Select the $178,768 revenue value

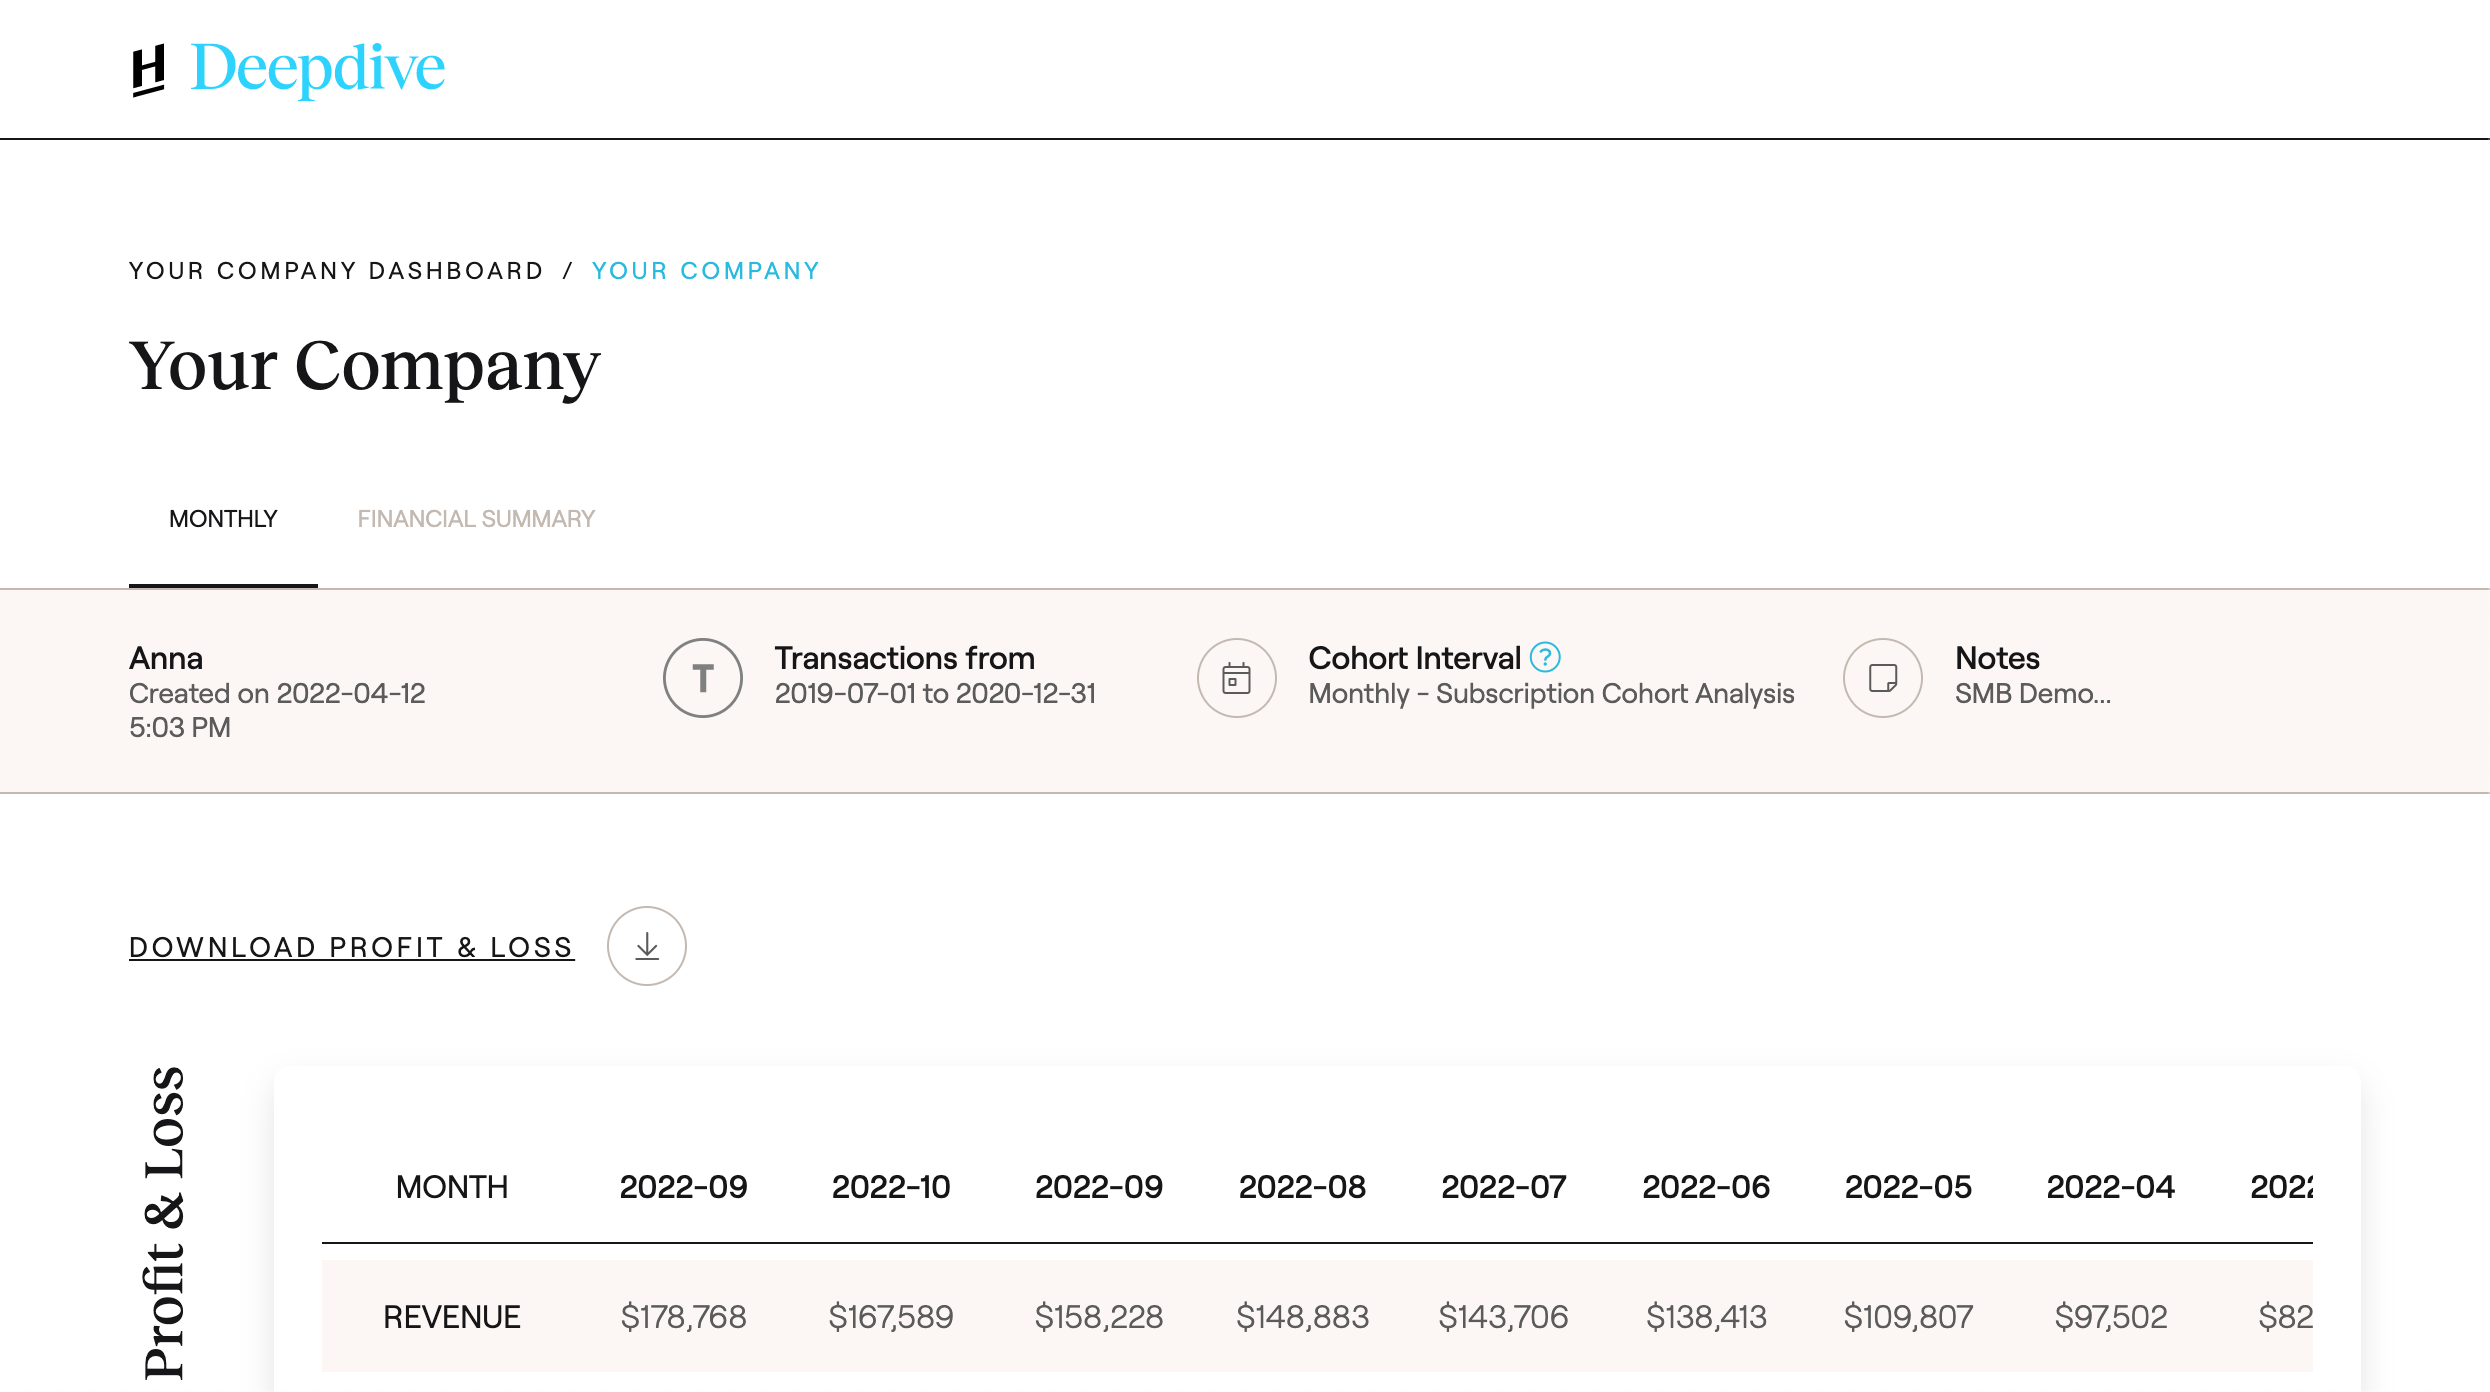coord(683,1316)
